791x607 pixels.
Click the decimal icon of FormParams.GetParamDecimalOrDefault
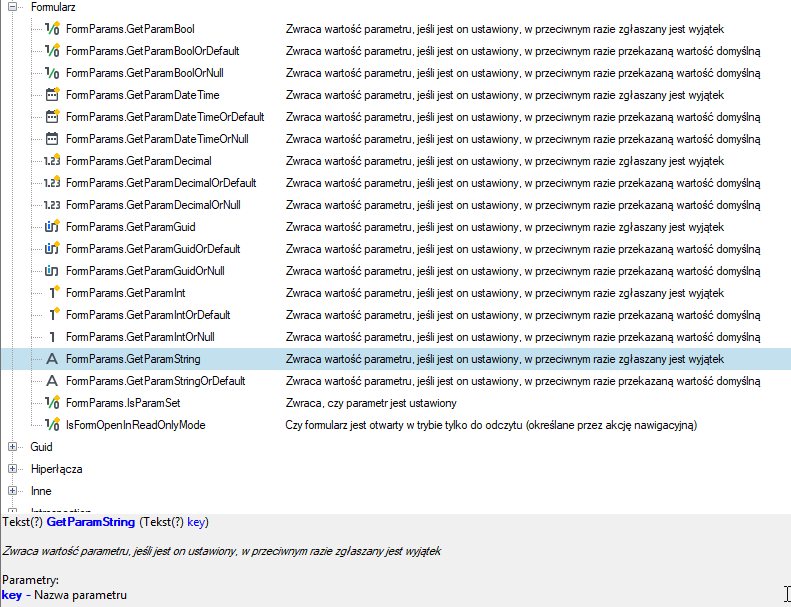point(52,183)
